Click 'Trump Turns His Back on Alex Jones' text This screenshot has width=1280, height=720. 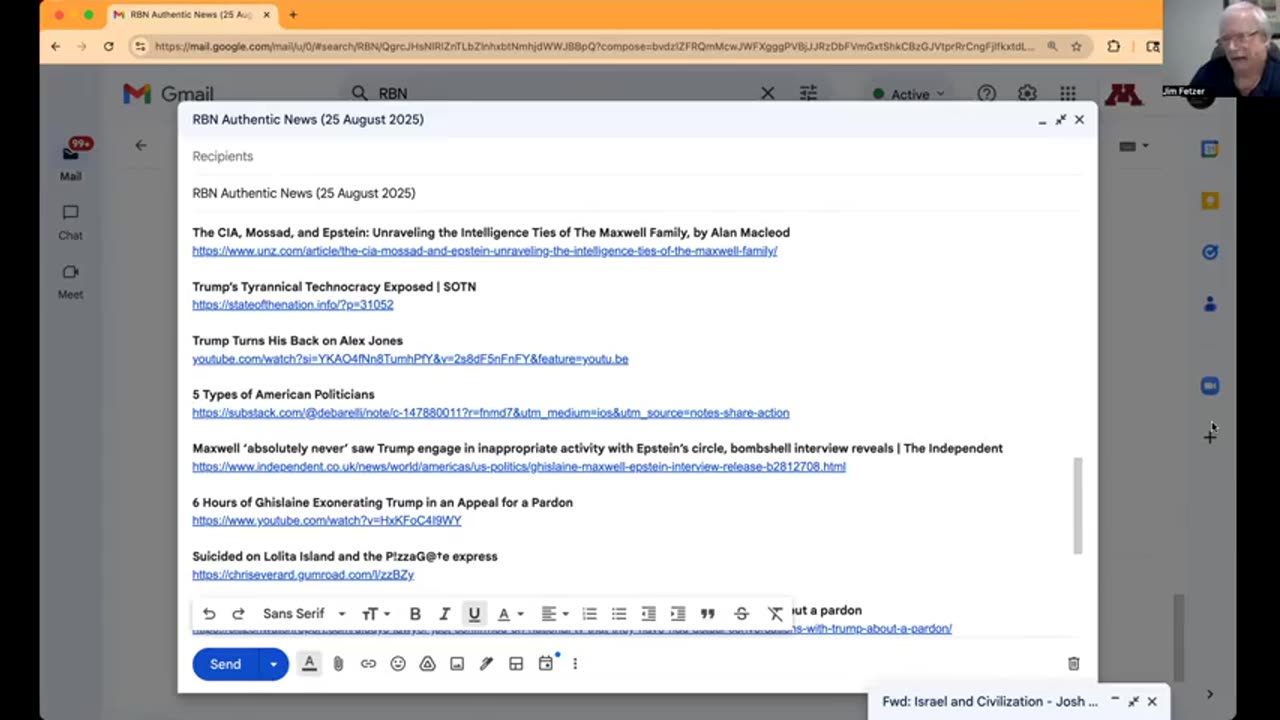tap(297, 340)
